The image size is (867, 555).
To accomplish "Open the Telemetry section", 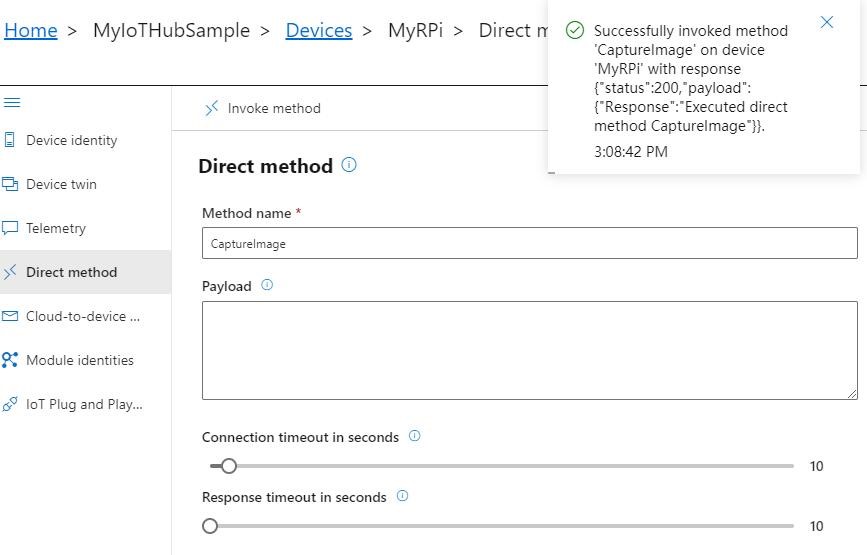I will tap(56, 228).
